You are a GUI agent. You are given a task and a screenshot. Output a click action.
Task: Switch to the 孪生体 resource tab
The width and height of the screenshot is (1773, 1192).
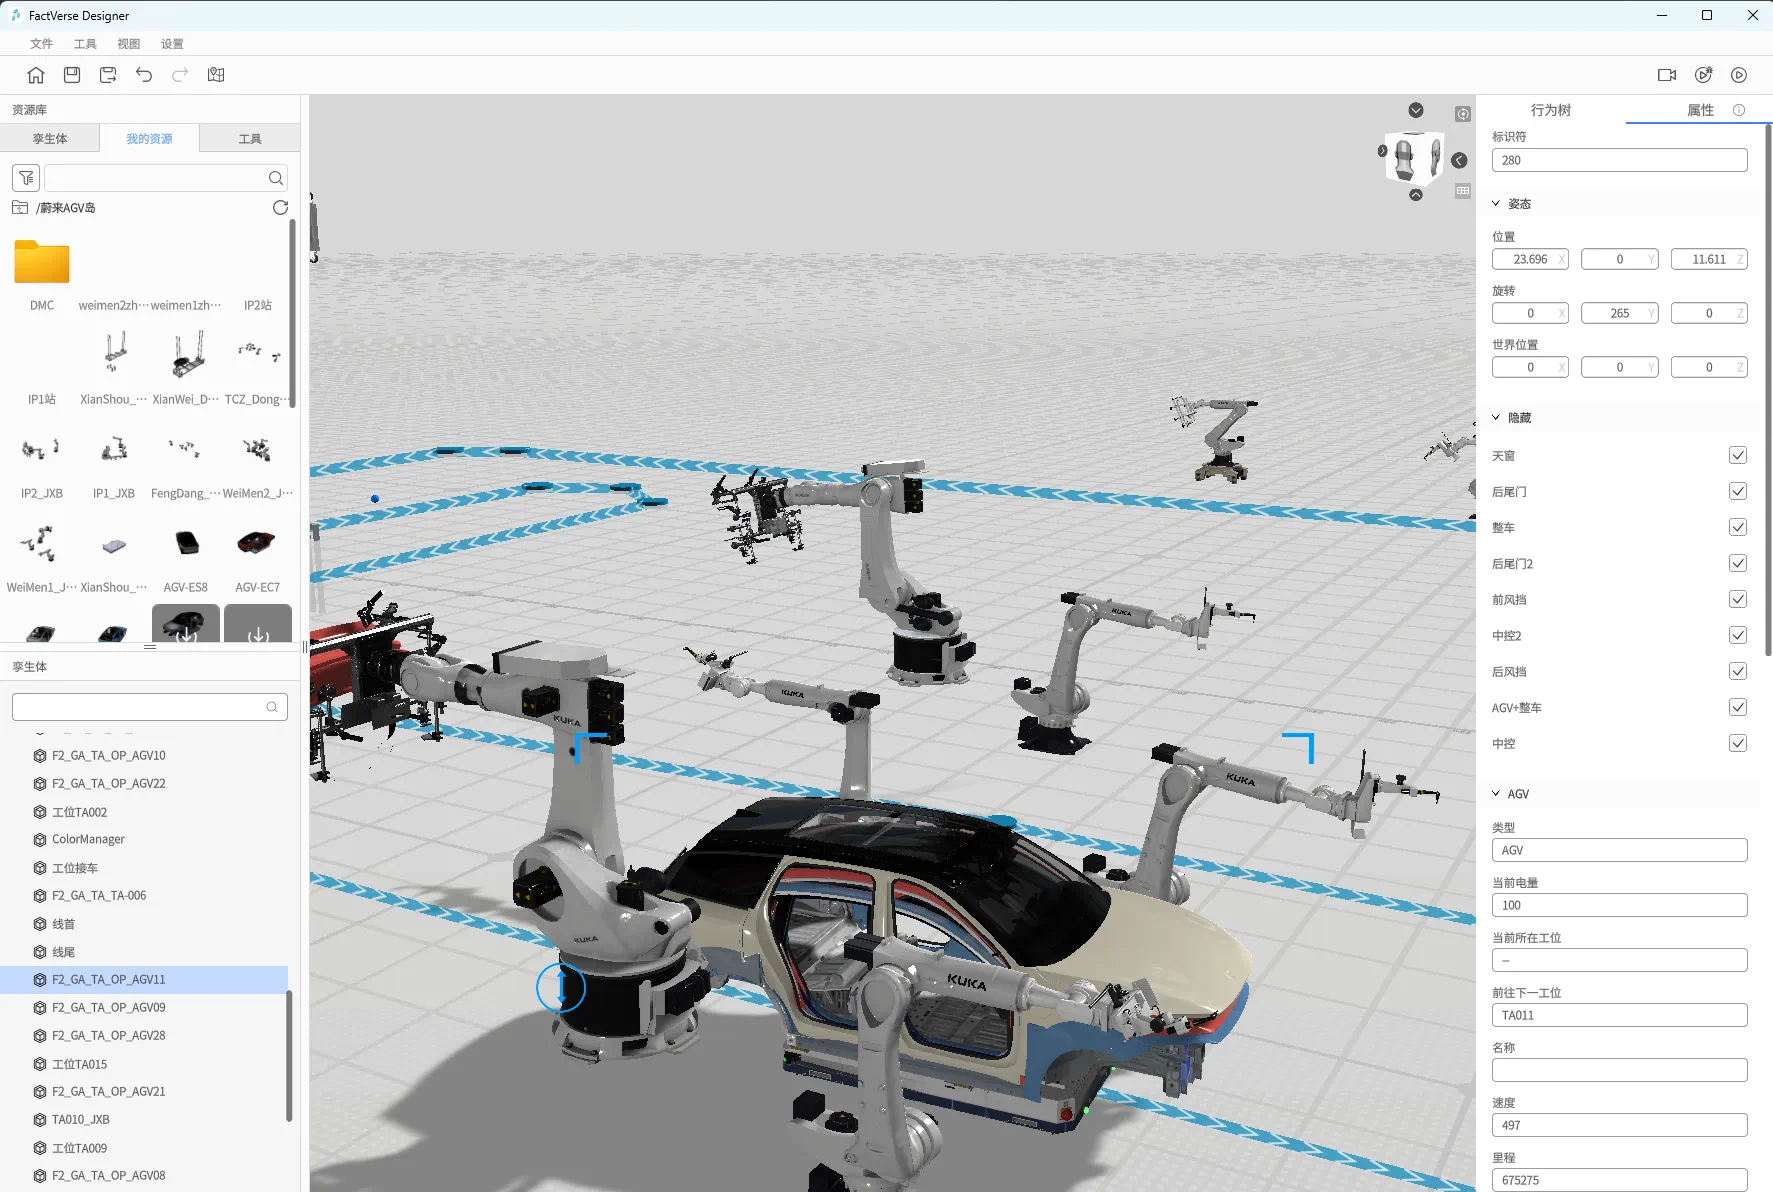pyautogui.click(x=50, y=139)
